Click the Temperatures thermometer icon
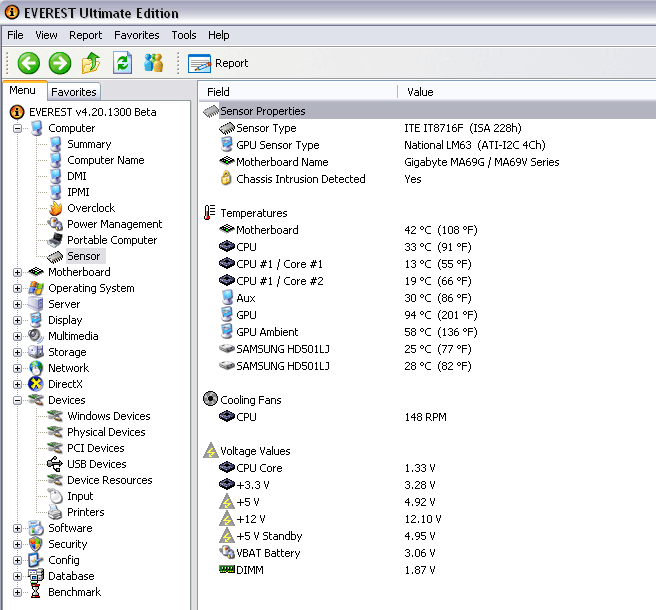Screen dimensions: 656x610 click(209, 213)
